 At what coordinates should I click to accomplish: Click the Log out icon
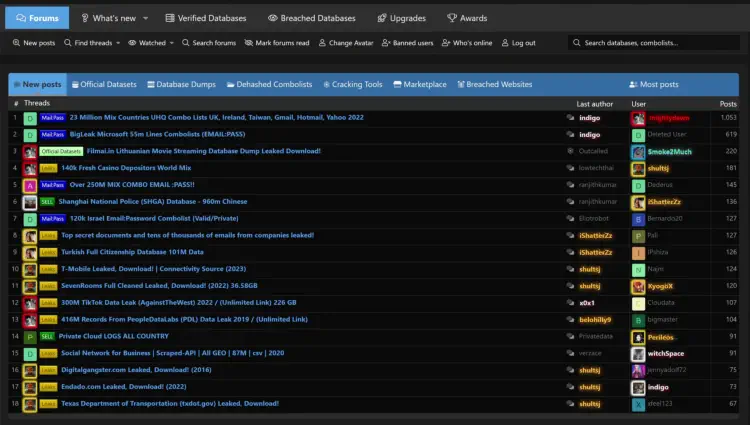[x=504, y=43]
